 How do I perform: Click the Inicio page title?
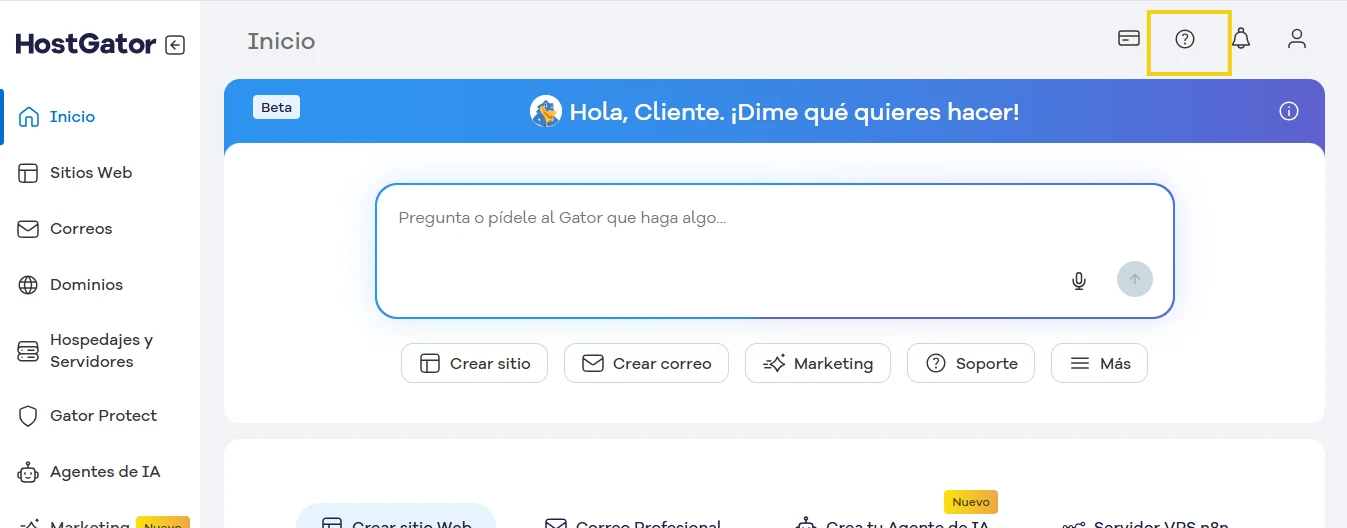pos(281,41)
